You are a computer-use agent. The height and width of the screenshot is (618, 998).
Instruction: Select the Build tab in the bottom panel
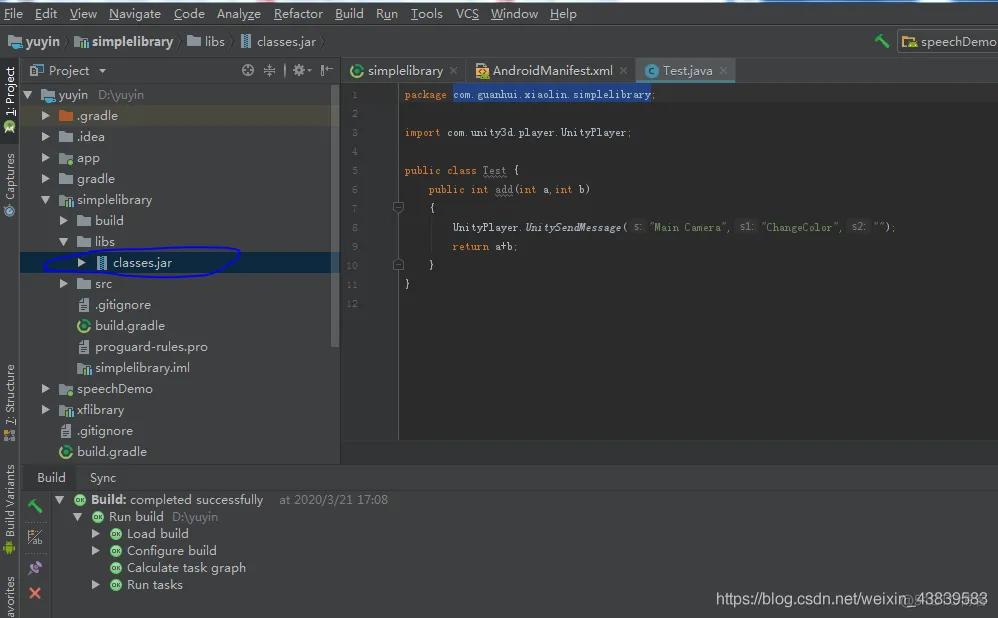tap(51, 478)
